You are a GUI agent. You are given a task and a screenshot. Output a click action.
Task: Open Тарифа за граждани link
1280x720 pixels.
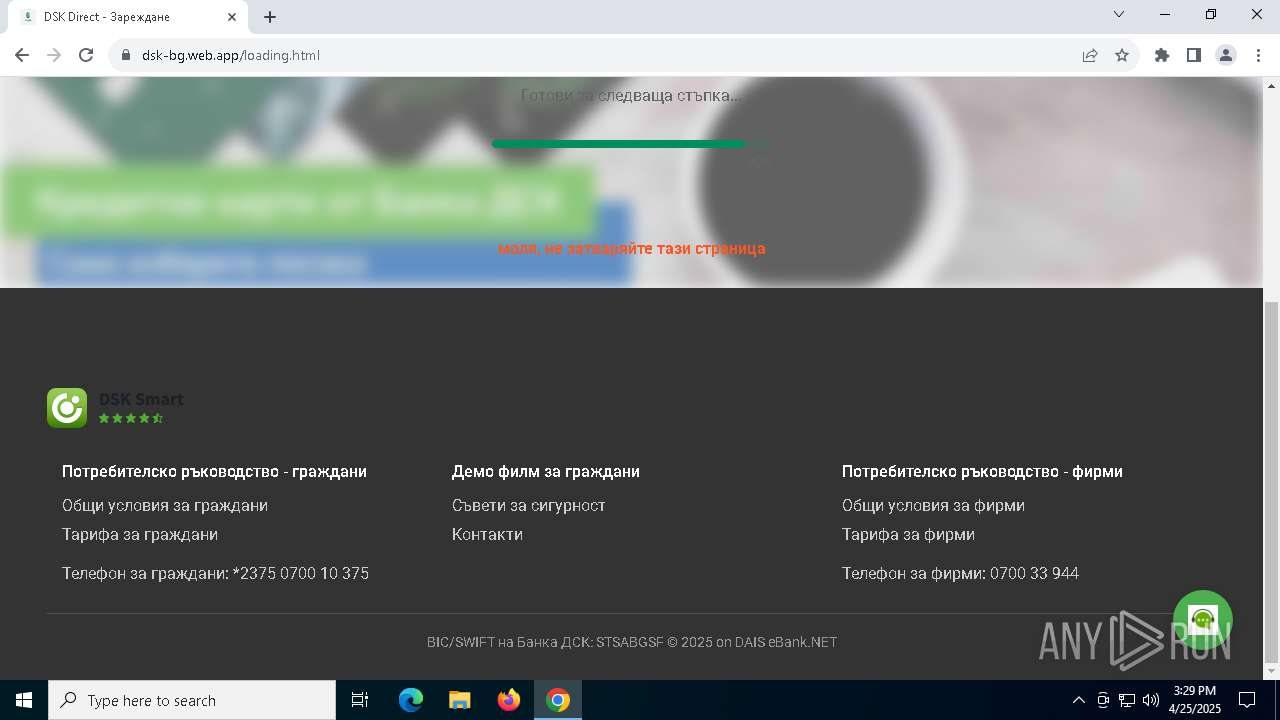pos(140,534)
